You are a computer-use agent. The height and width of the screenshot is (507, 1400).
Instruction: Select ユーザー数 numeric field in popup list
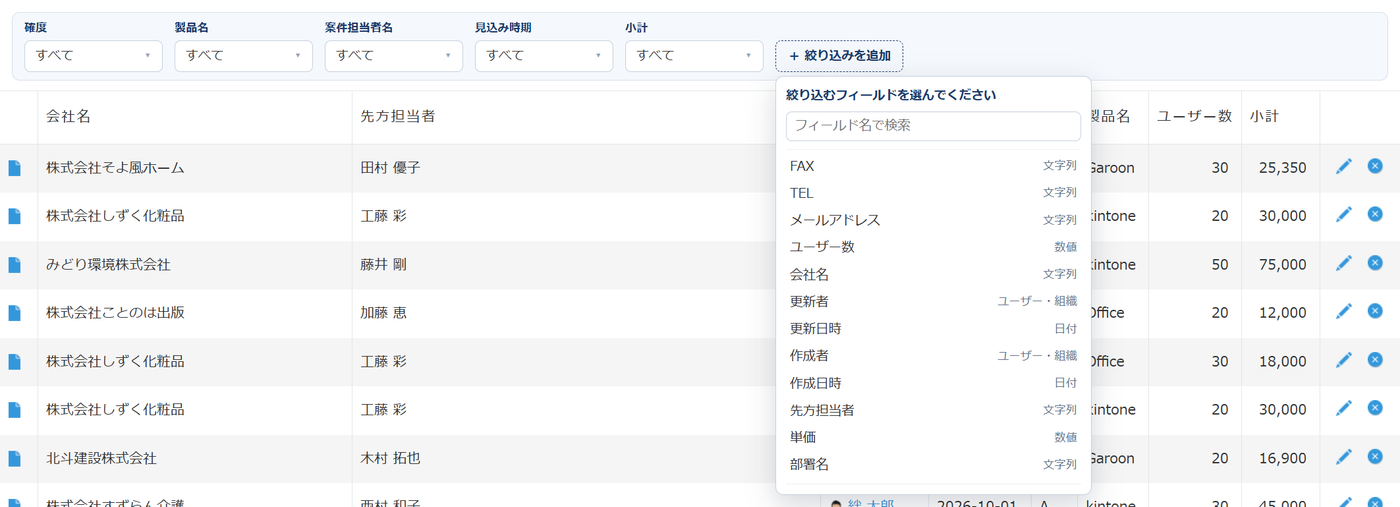(x=933, y=247)
